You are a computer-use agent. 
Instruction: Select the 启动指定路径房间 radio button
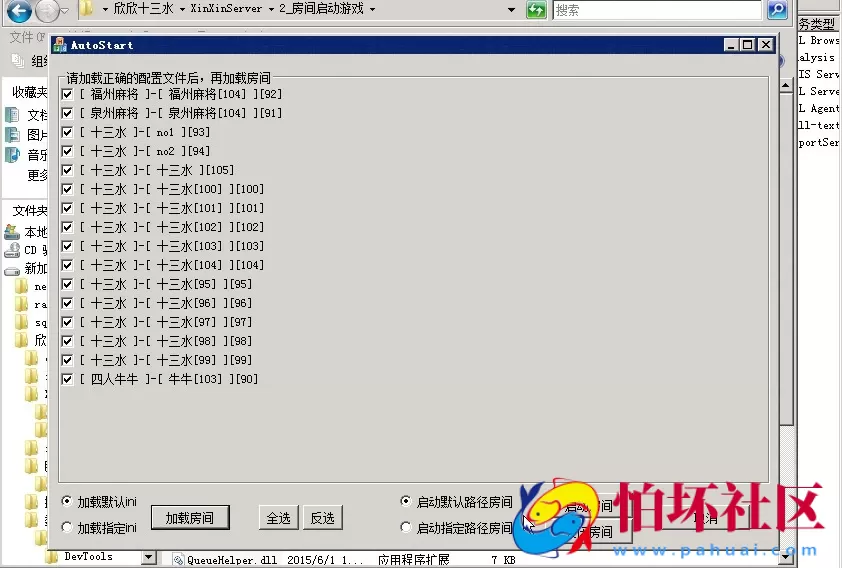coord(406,527)
